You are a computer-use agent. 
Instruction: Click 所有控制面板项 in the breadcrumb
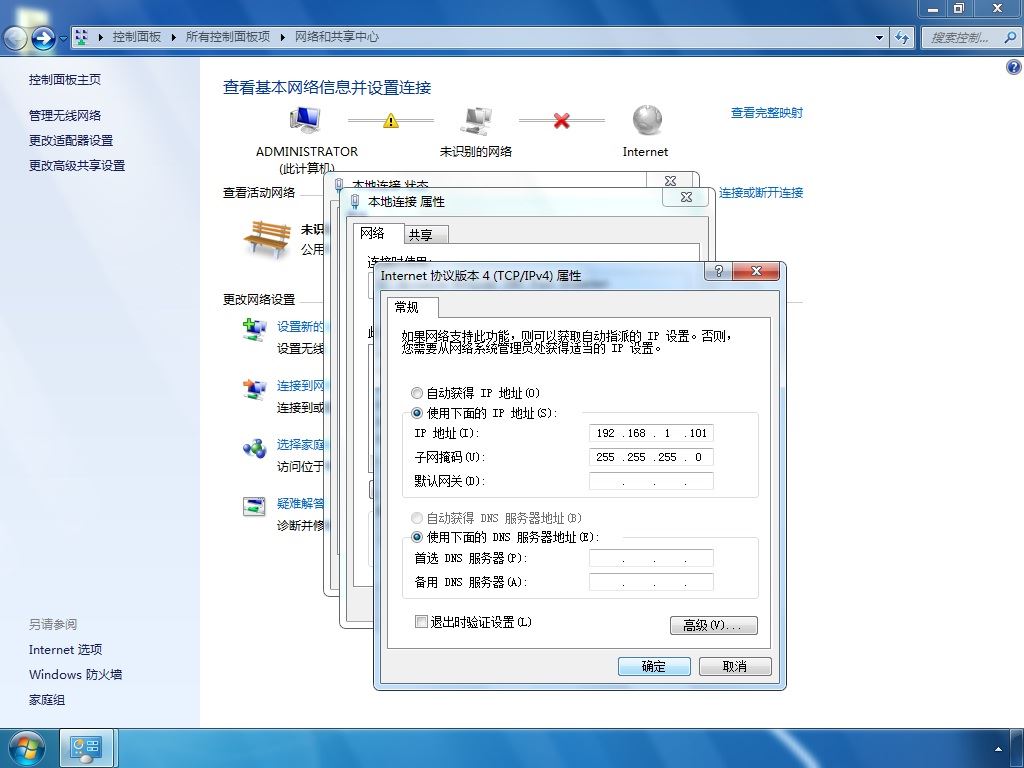[228, 37]
